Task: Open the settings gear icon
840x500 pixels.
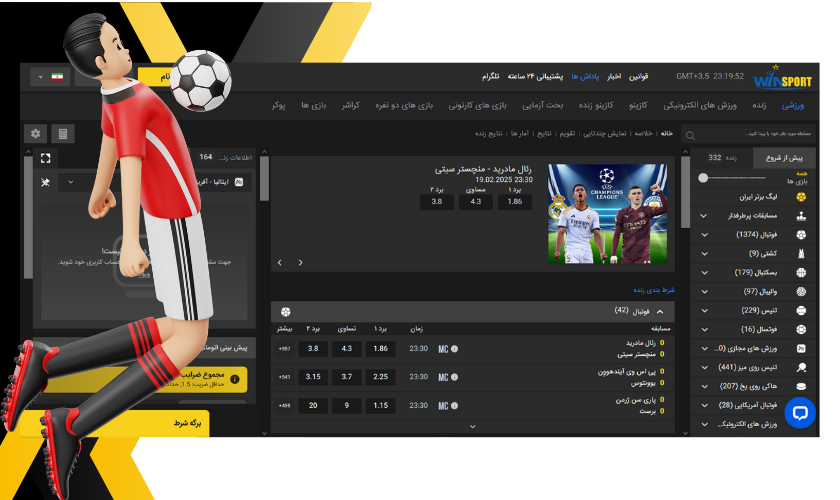Action: pos(35,133)
